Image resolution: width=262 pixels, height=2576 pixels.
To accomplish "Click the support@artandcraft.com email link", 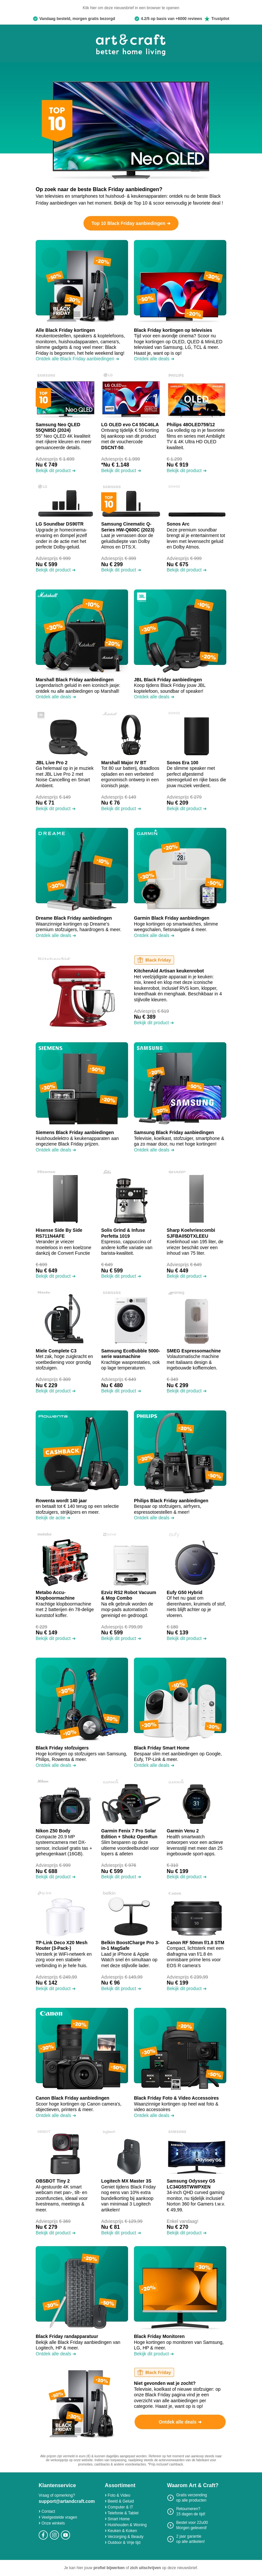I will pos(67,2501).
